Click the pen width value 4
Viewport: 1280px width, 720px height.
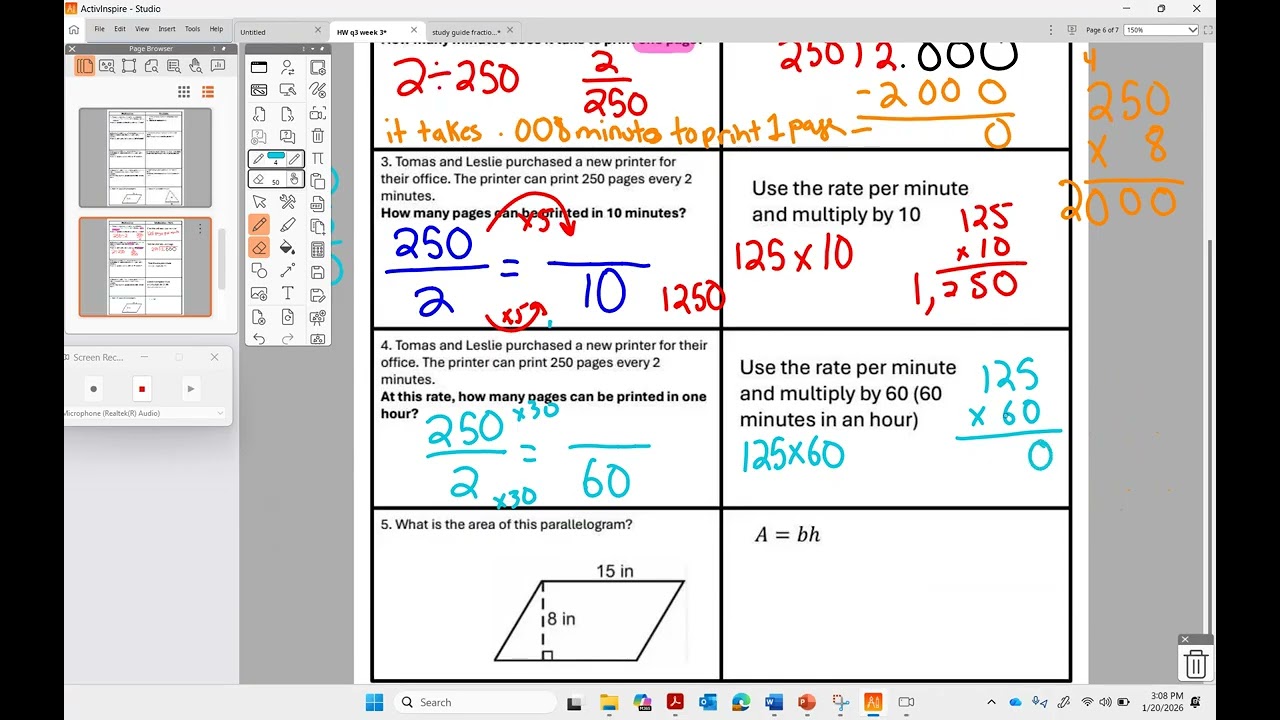click(x=276, y=163)
